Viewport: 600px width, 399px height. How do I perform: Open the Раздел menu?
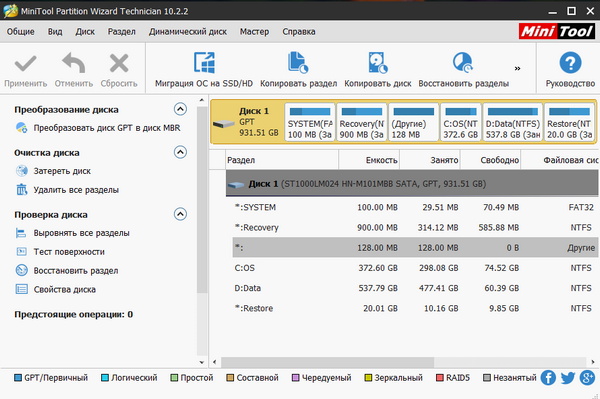tap(121, 32)
